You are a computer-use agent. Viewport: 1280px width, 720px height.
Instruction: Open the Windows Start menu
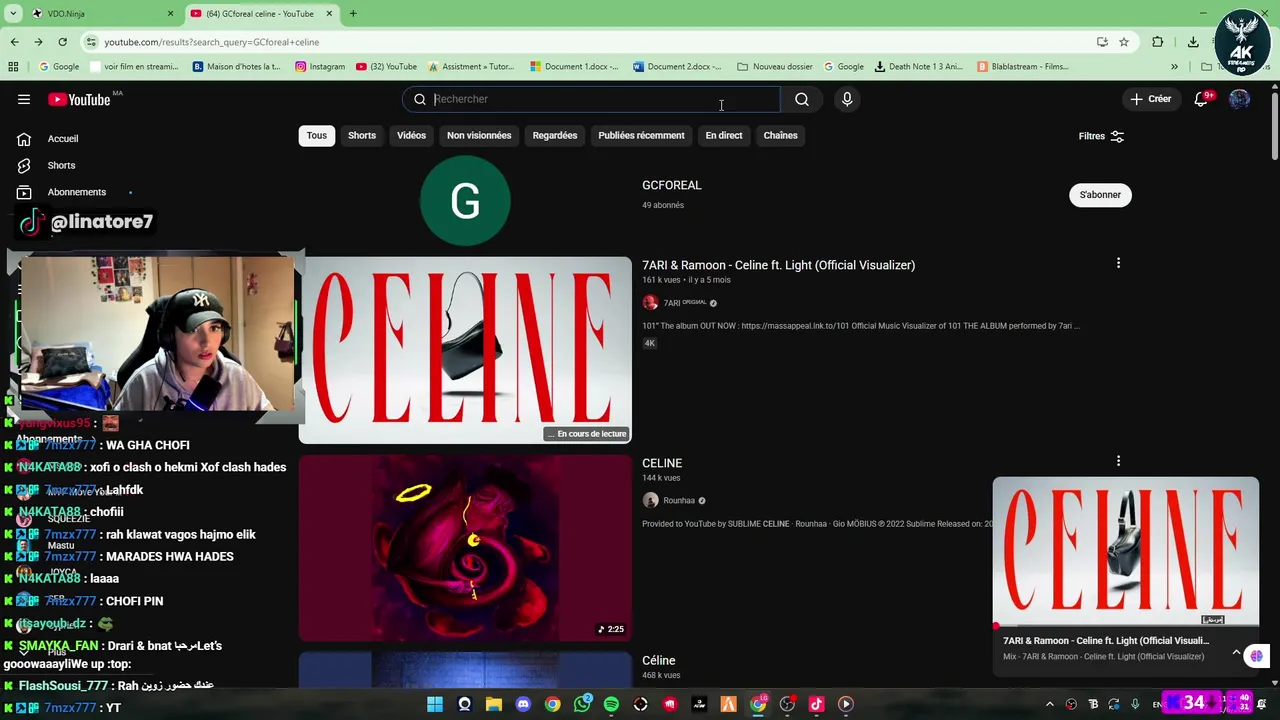pyautogui.click(x=435, y=704)
